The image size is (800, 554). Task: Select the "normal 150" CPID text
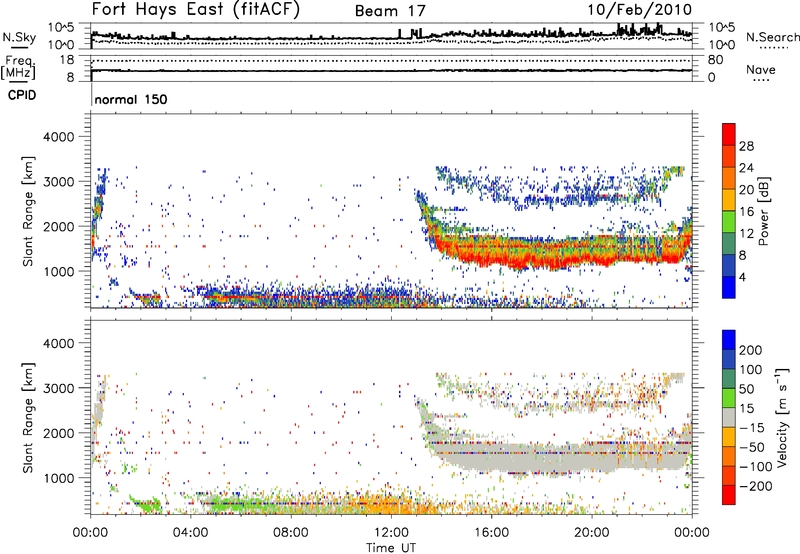[131, 99]
